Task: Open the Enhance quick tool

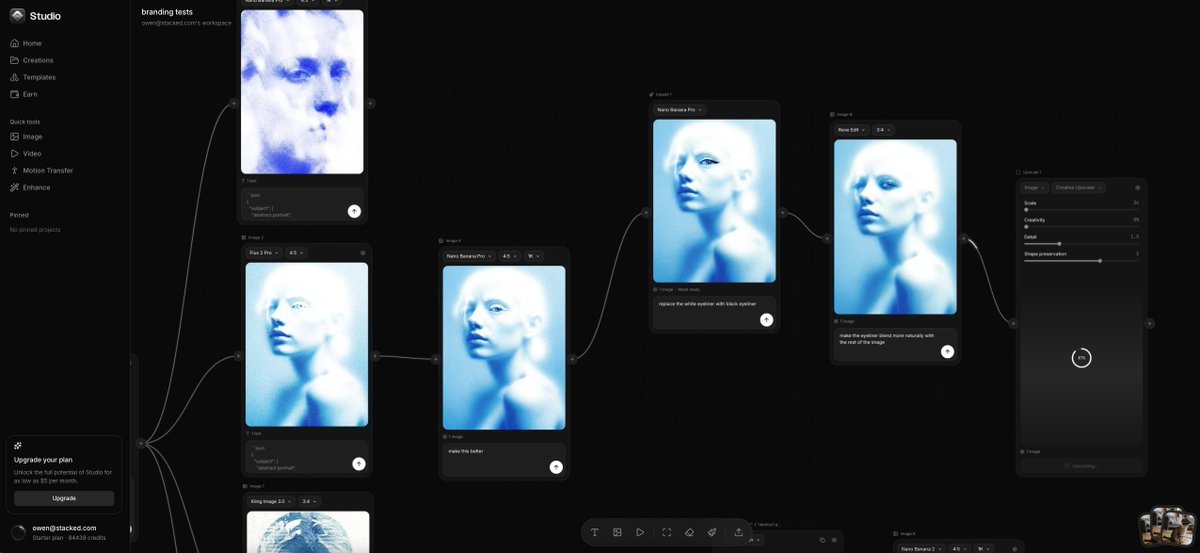Action: (x=30, y=187)
